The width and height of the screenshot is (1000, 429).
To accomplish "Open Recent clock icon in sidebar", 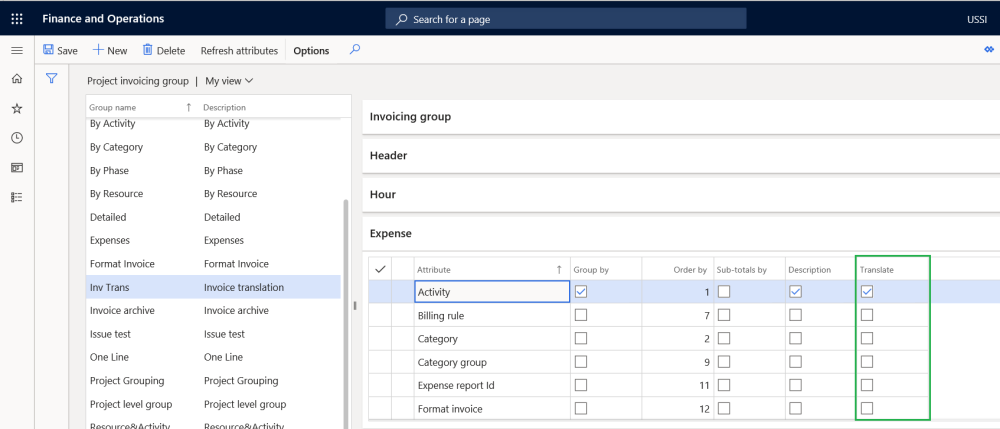I will click(x=17, y=138).
